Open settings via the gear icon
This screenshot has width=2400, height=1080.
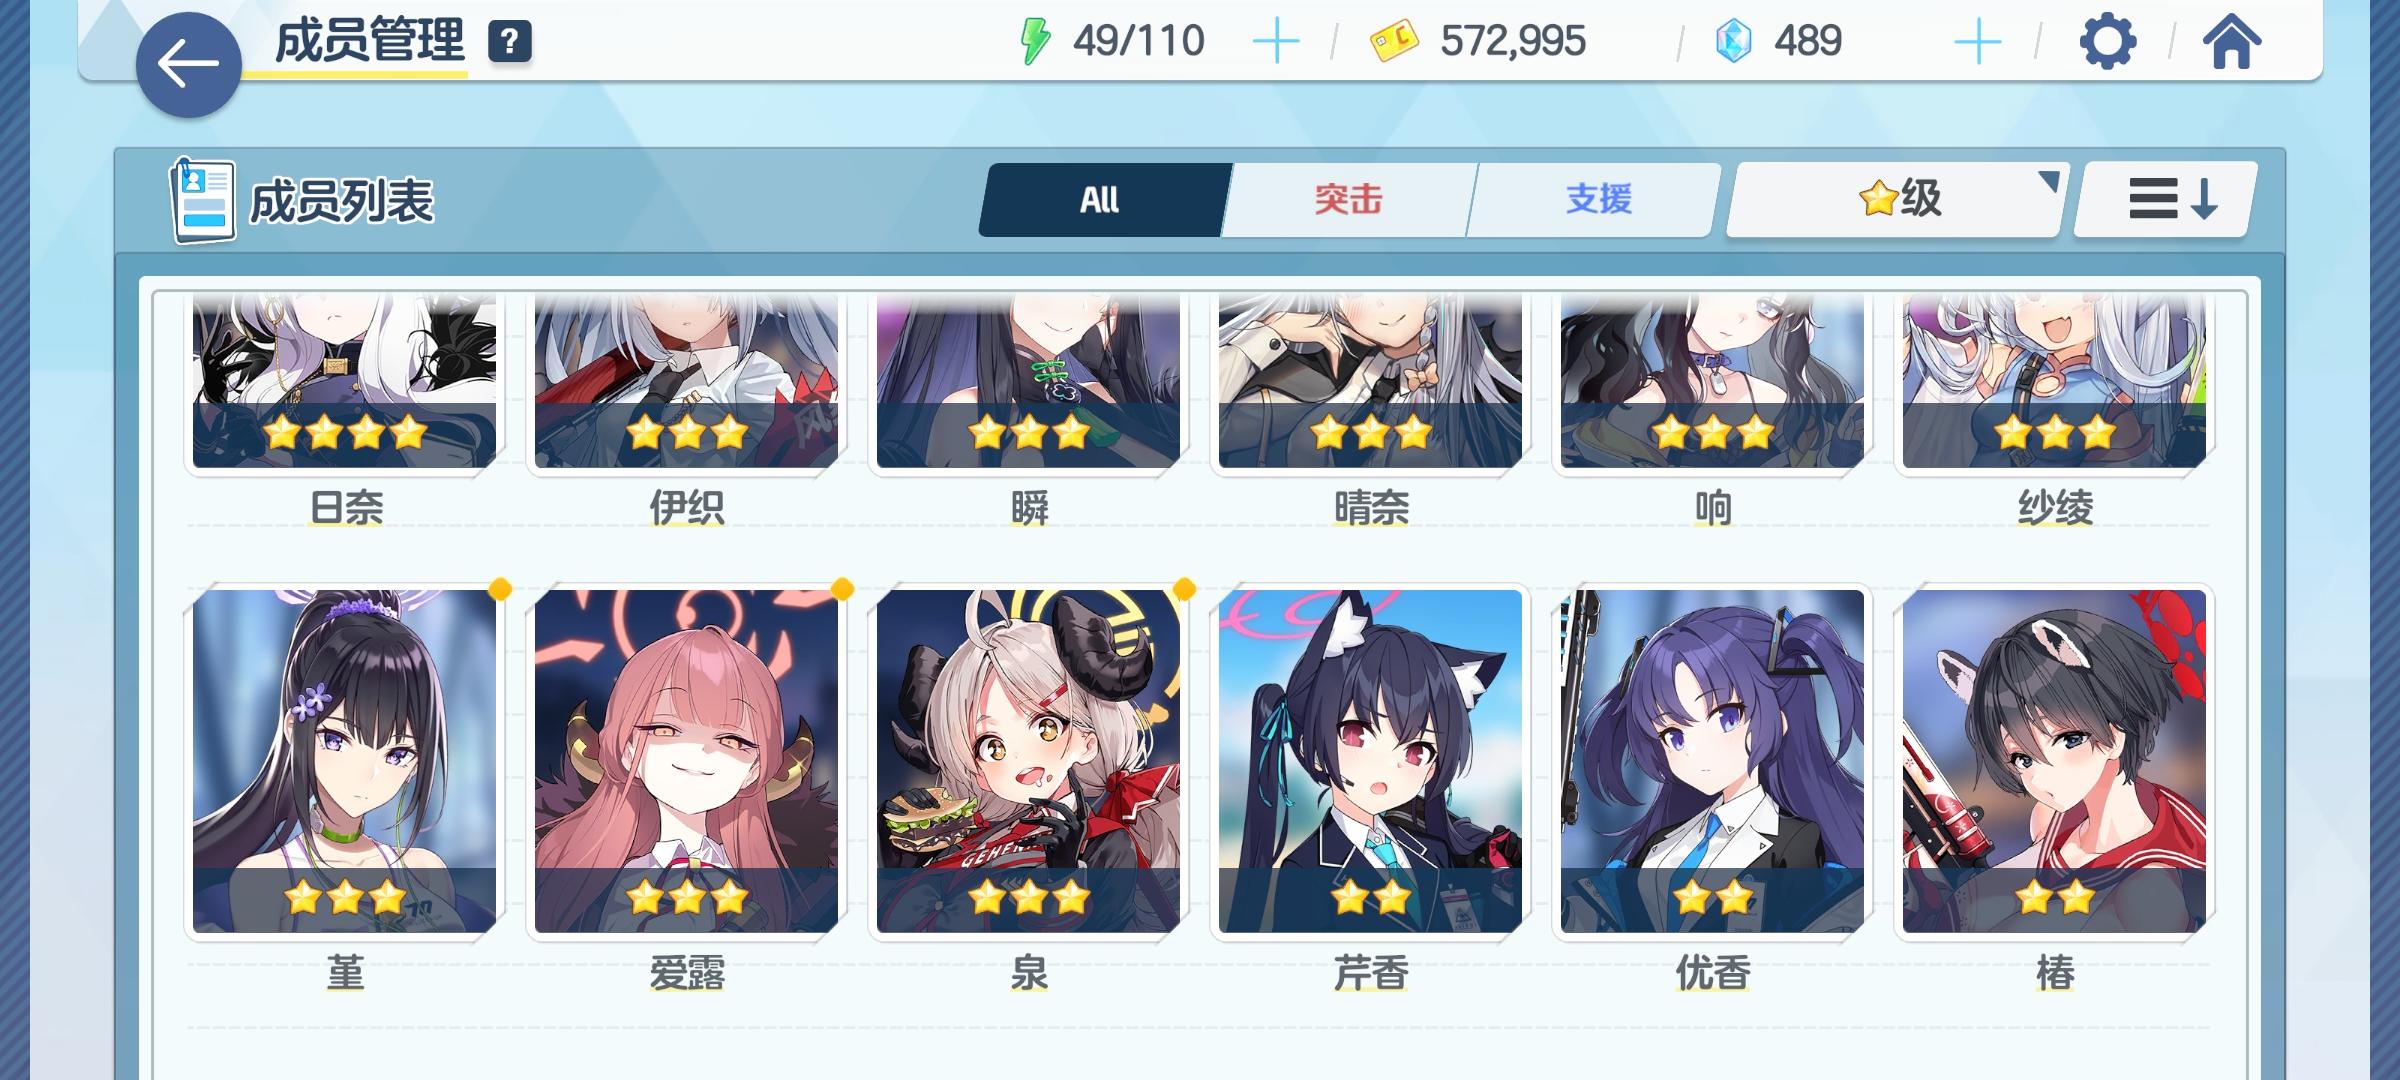(x=2107, y=42)
